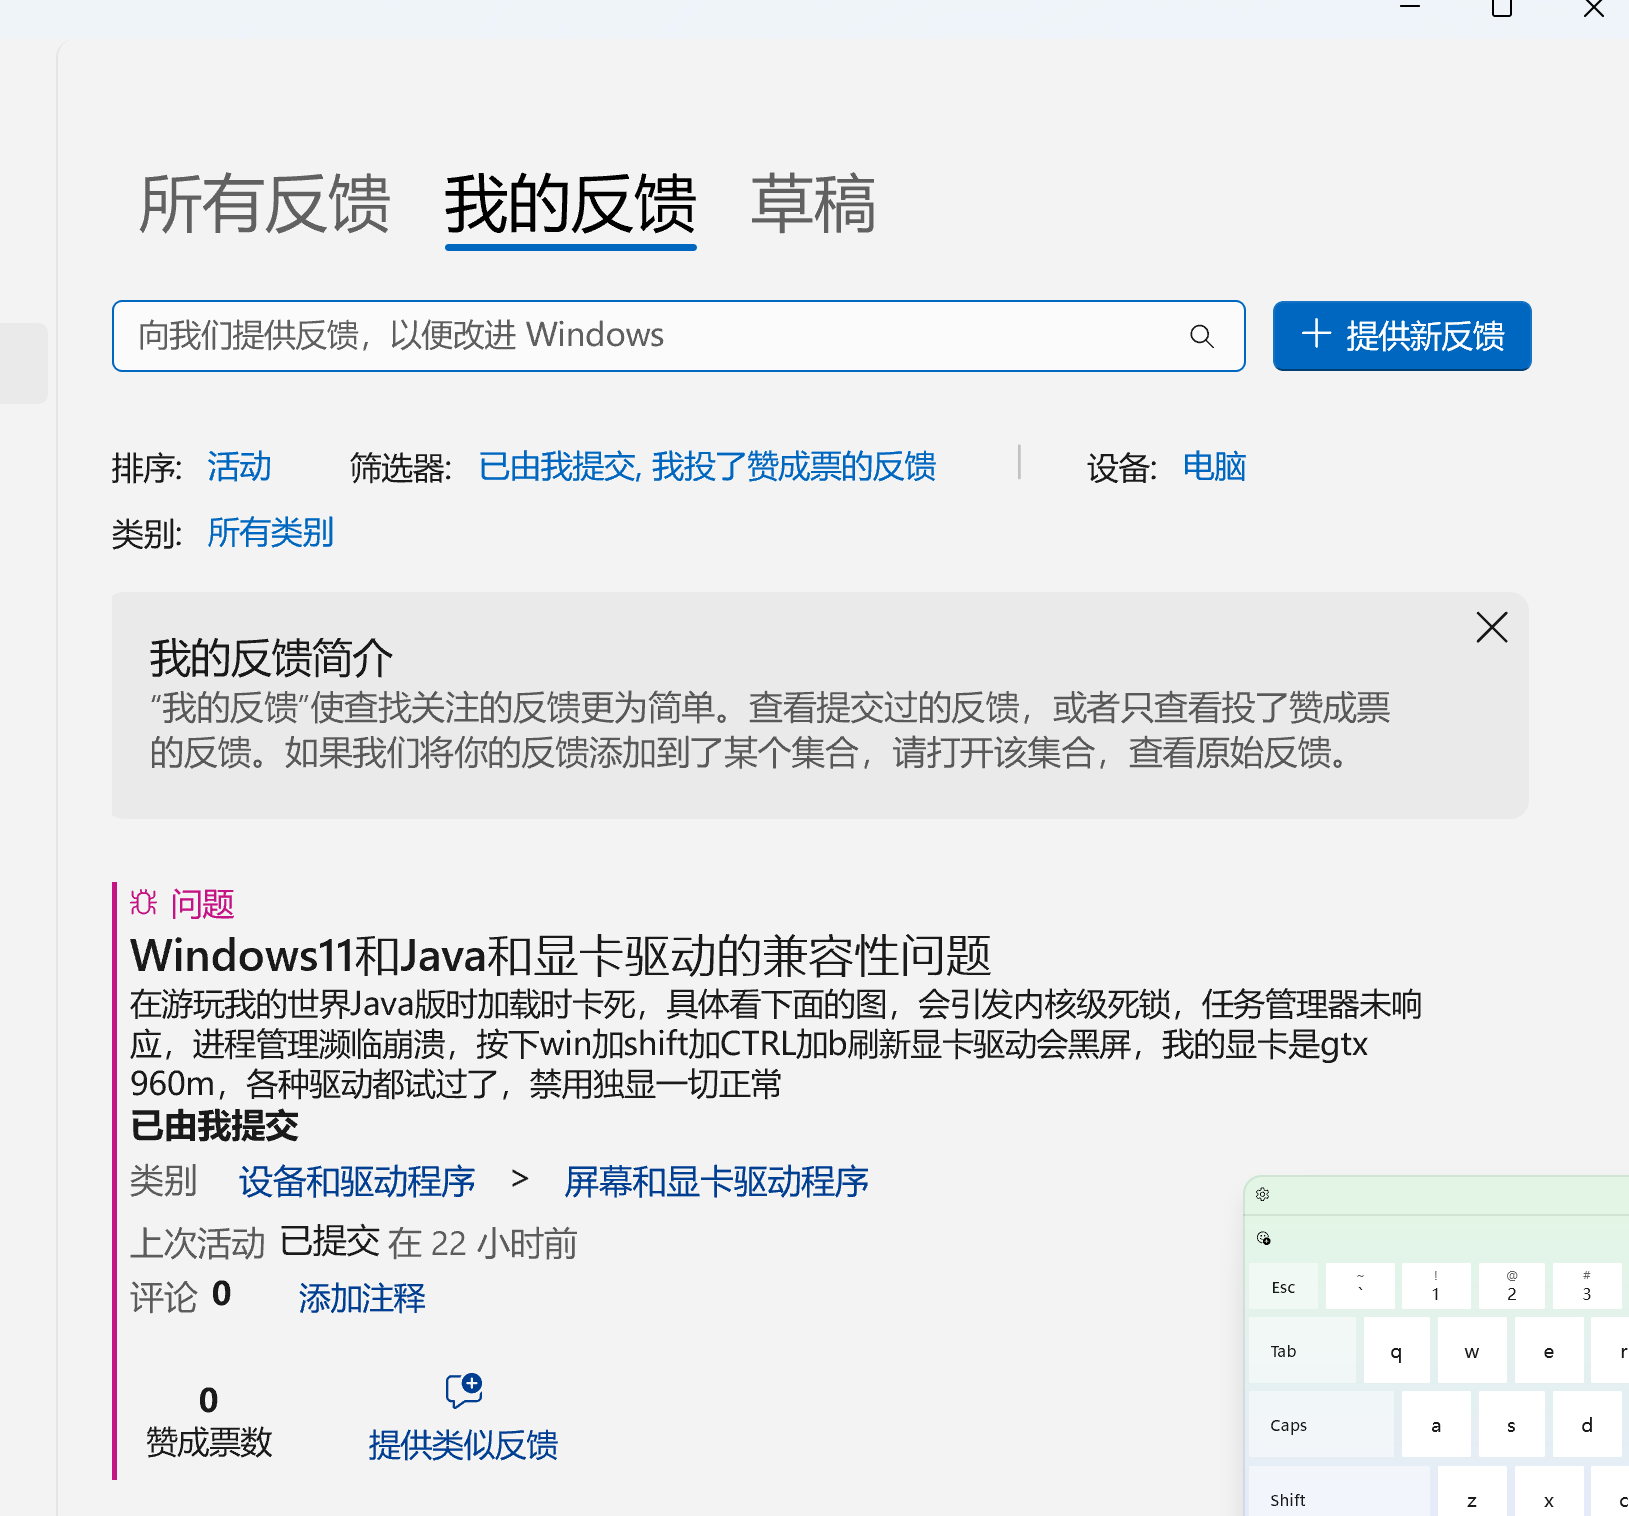
Task: Click the 提供新反馈 button
Action: (1402, 336)
